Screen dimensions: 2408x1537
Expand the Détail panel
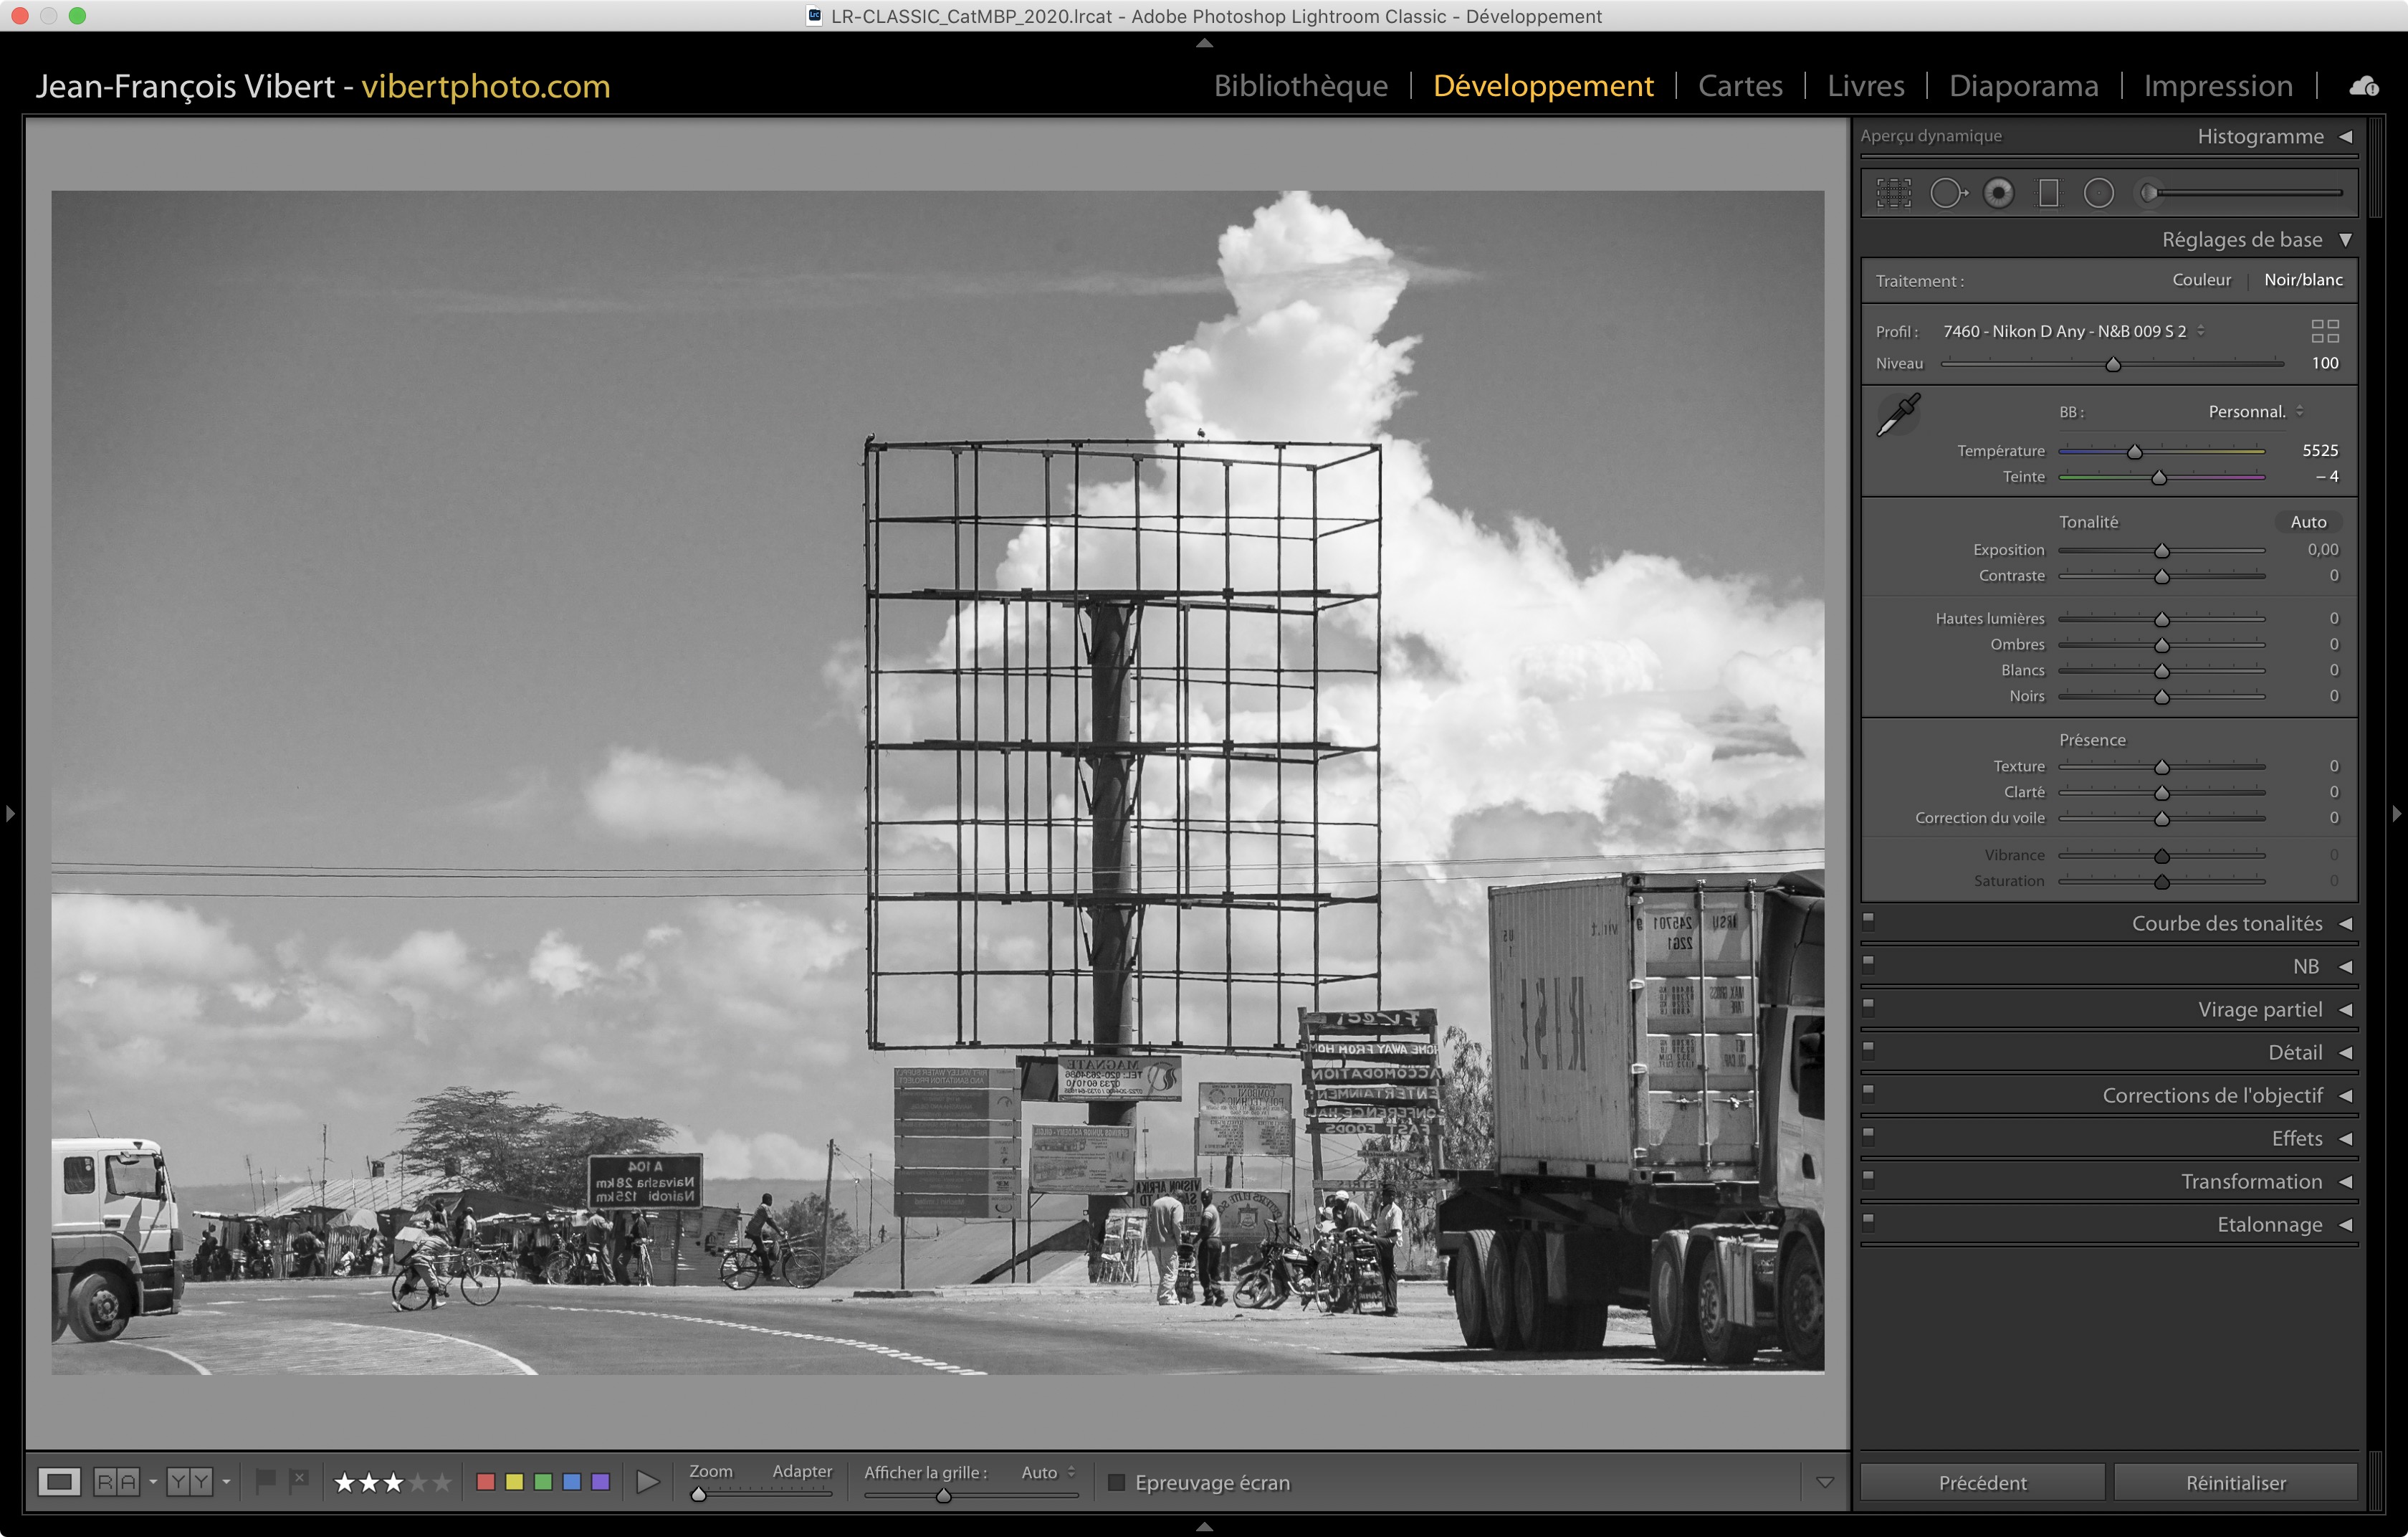tap(2294, 1052)
